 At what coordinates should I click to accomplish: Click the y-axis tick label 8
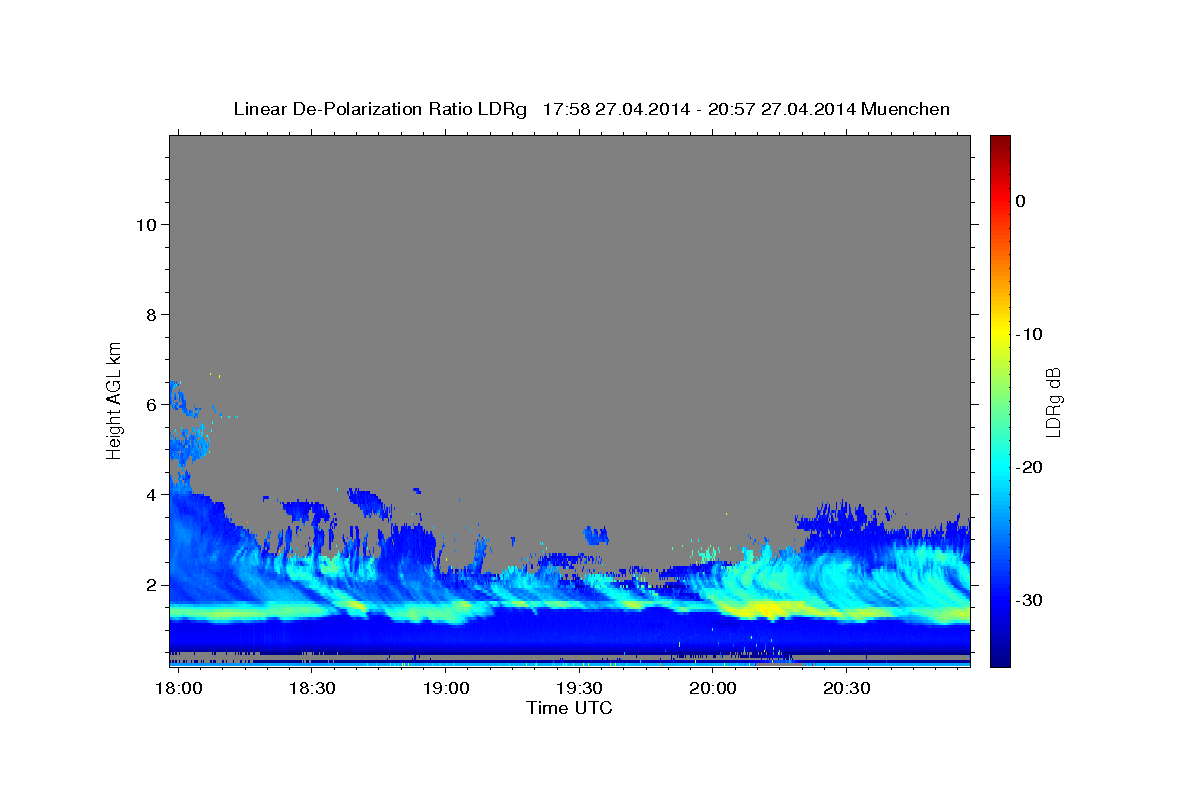pyautogui.click(x=151, y=314)
